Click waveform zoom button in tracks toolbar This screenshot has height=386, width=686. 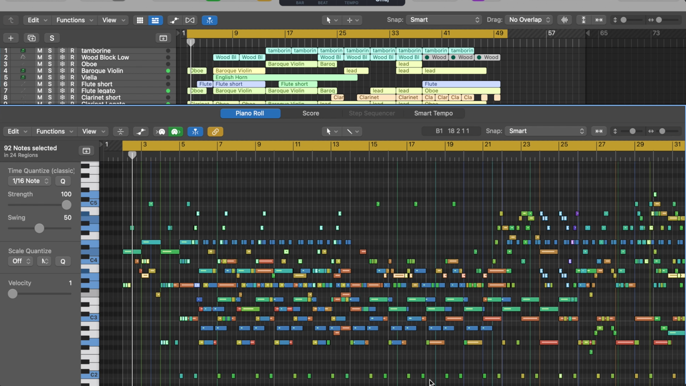(564, 20)
